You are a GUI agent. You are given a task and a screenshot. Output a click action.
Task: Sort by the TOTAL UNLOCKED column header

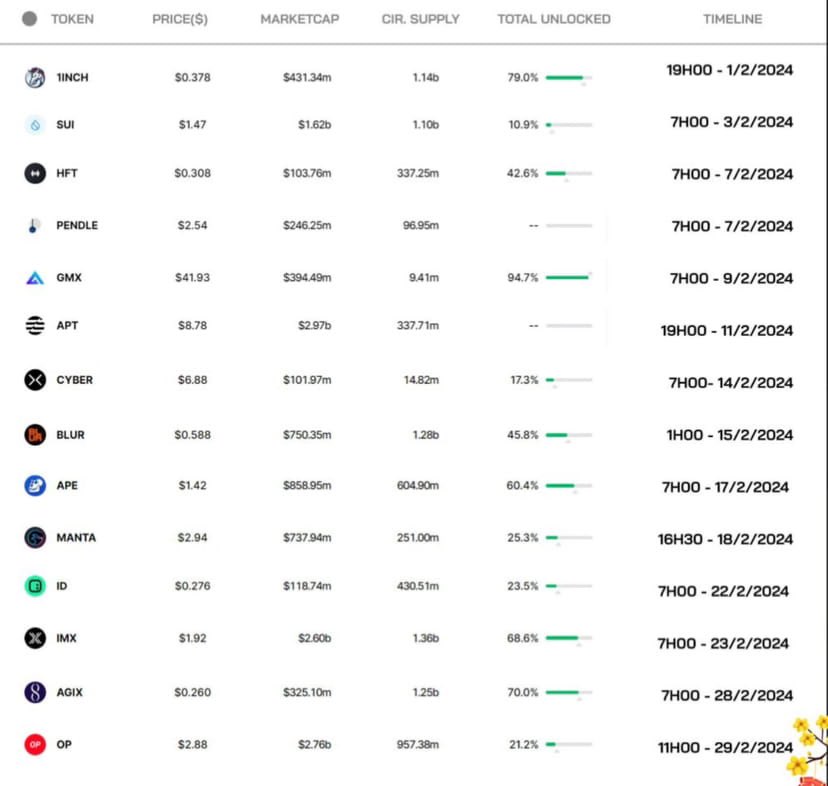coord(554,19)
